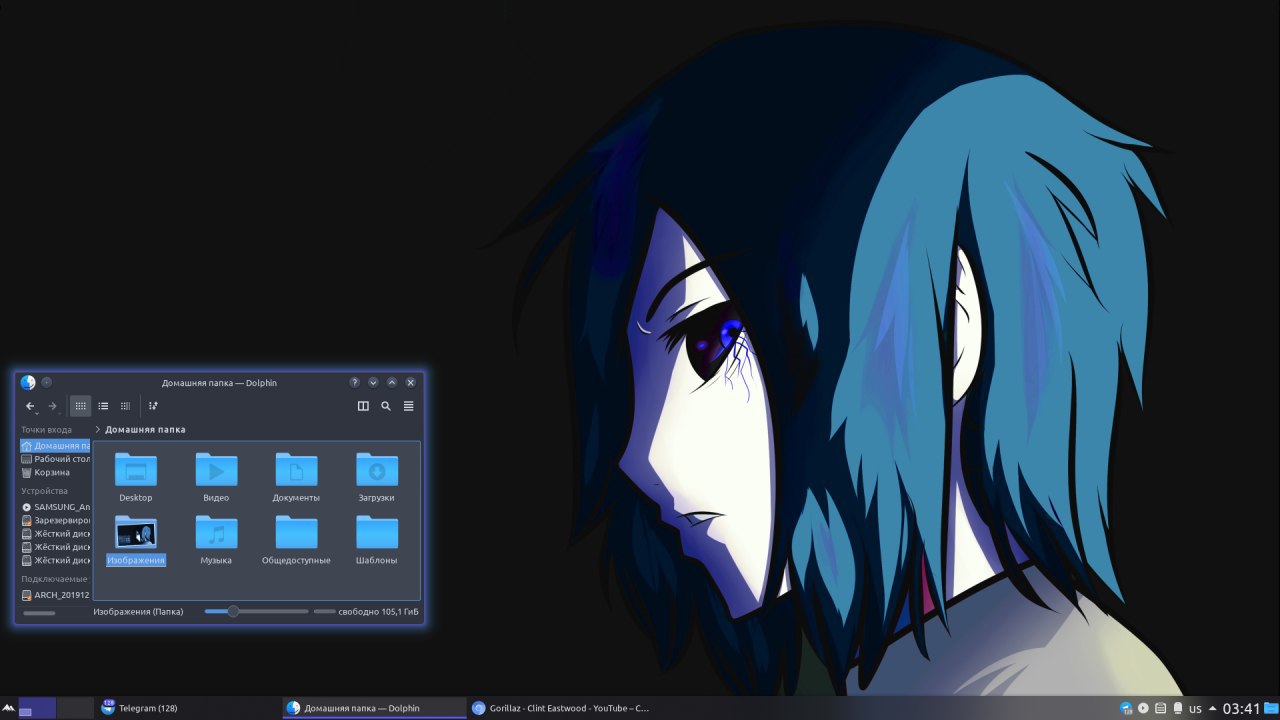Go forward using Dolphin's forward arrow

pyautogui.click(x=52, y=406)
